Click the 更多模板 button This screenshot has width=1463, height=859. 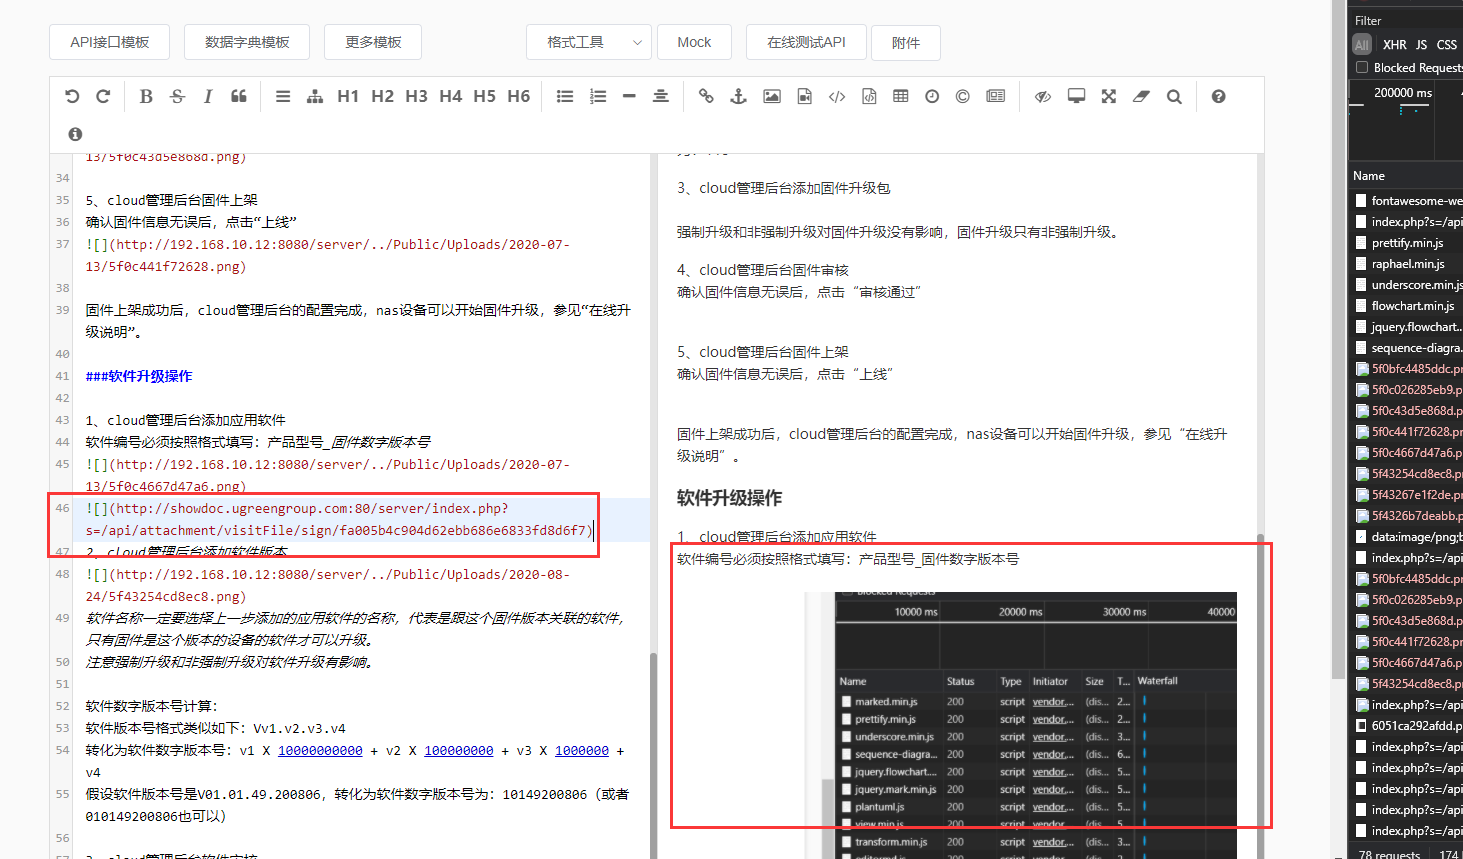click(x=373, y=42)
